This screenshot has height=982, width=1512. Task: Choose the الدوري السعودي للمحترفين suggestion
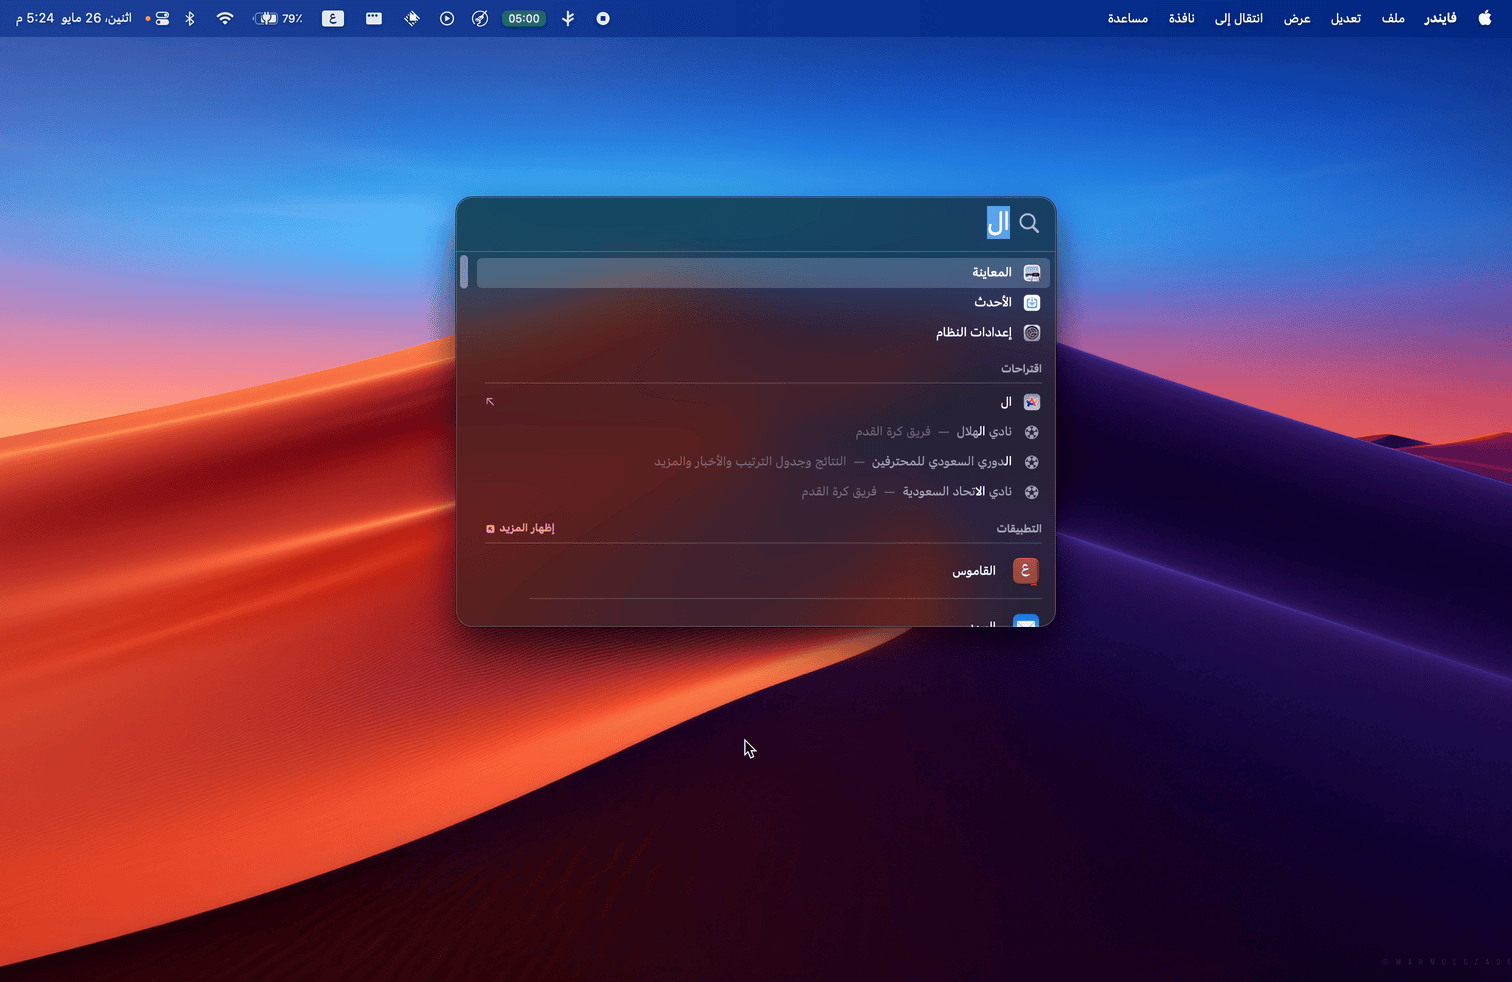tap(940, 462)
